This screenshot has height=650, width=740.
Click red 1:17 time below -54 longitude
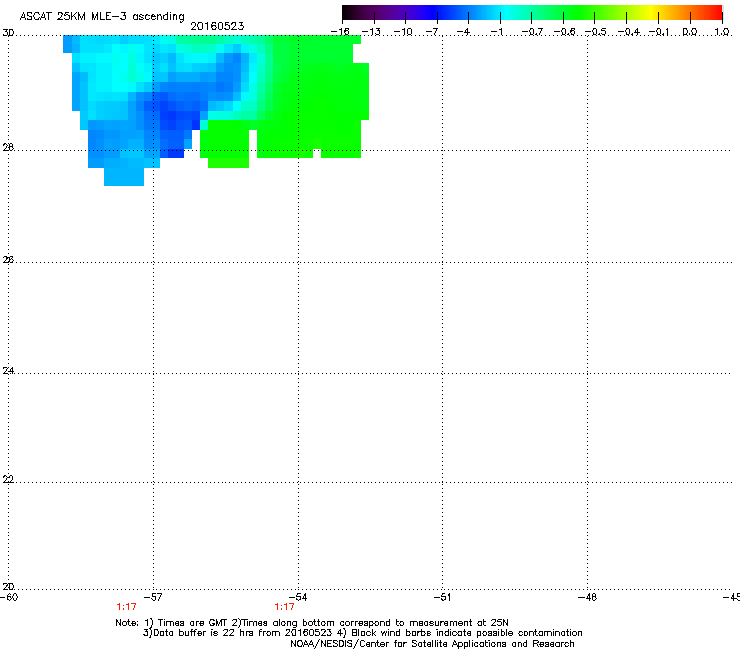[284, 607]
